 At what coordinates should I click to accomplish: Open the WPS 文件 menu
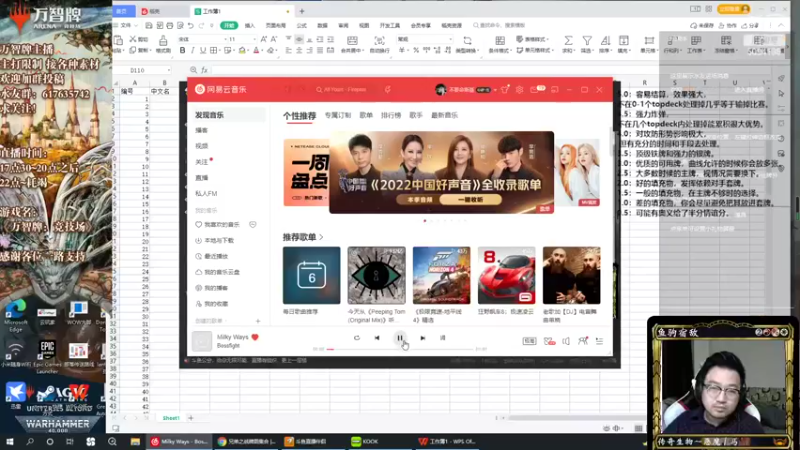(126, 25)
